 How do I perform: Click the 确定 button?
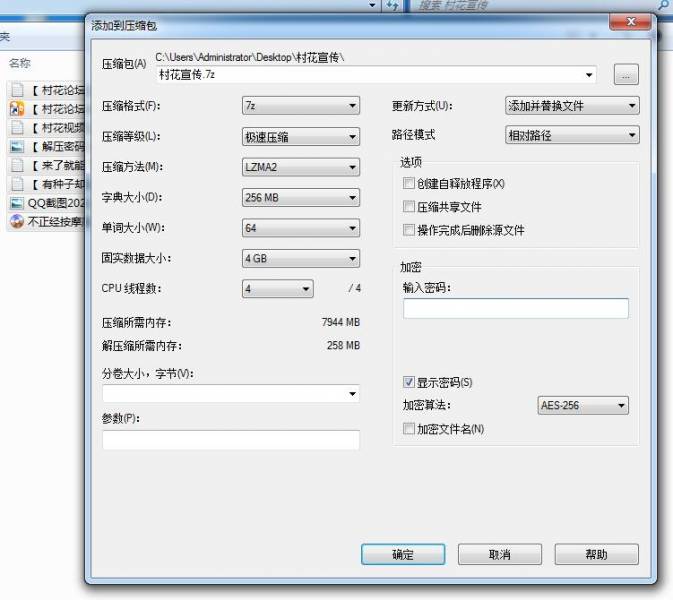[x=403, y=554]
